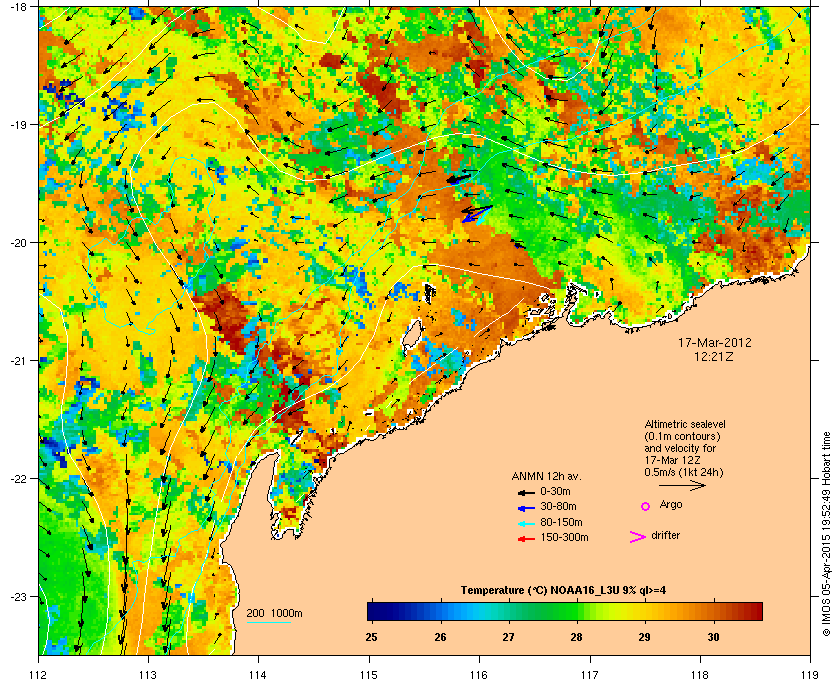Click the Temperature NOAA16_L3U colorbar title
The width and height of the screenshot is (840, 680).
click(563, 591)
